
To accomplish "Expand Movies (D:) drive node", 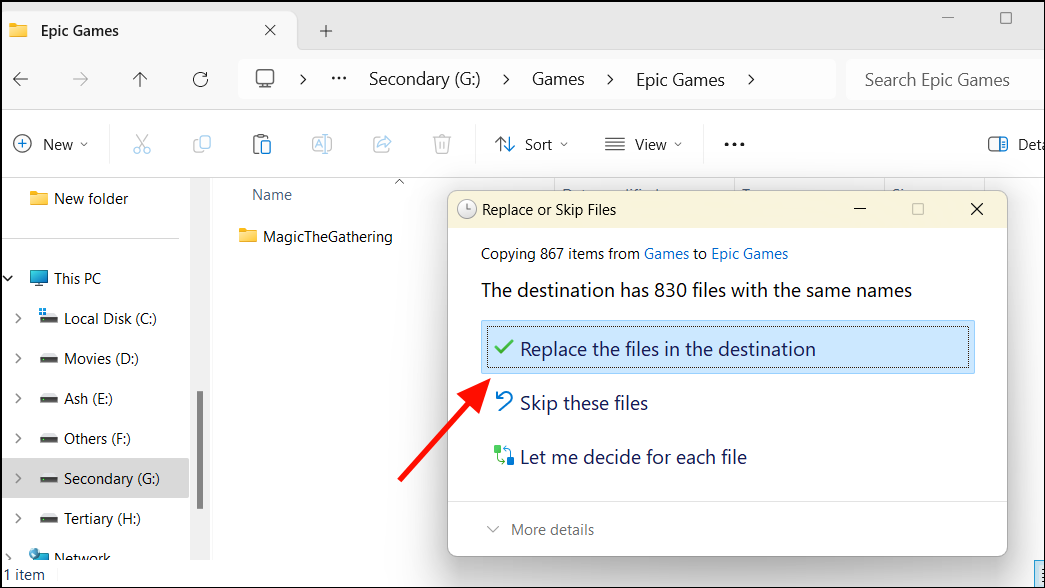I will (19, 359).
